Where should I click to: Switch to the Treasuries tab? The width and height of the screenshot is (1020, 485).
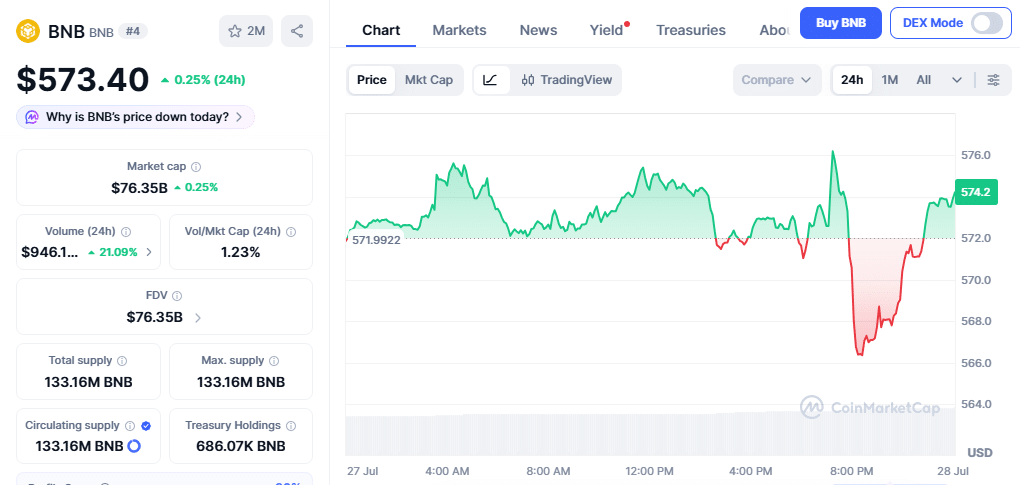[x=691, y=30]
